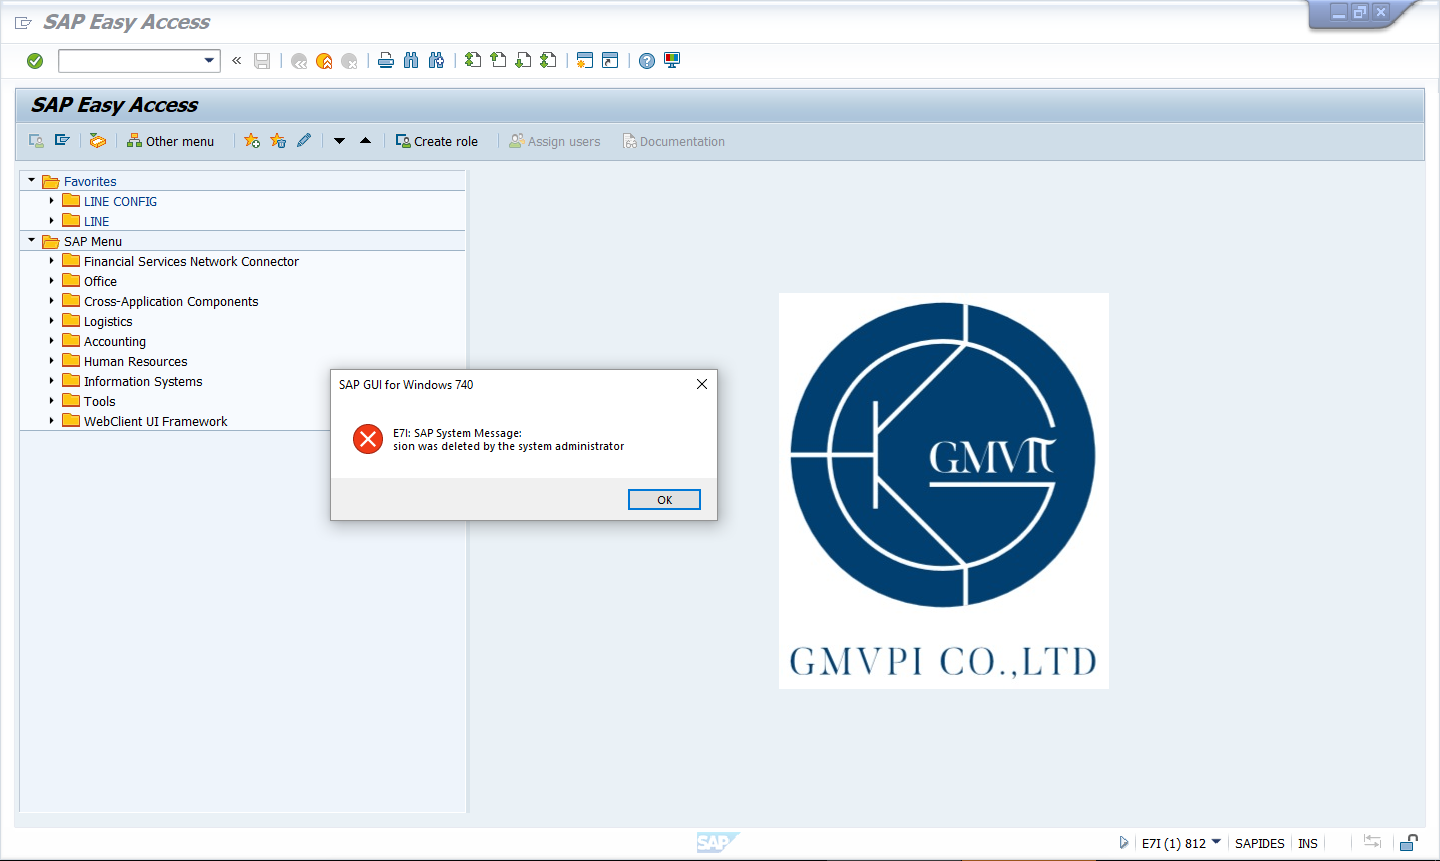Click the Create New Session icon
Viewport: 1440px width, 861px height.
click(x=585, y=61)
